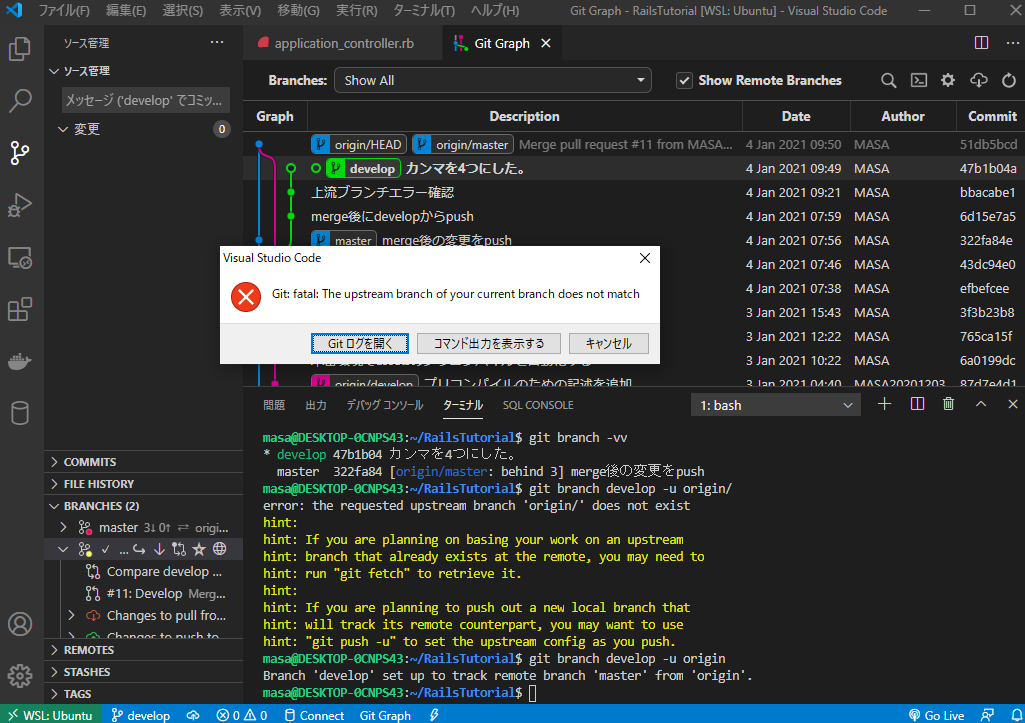Expand the FILE HISTORY section

(144, 484)
